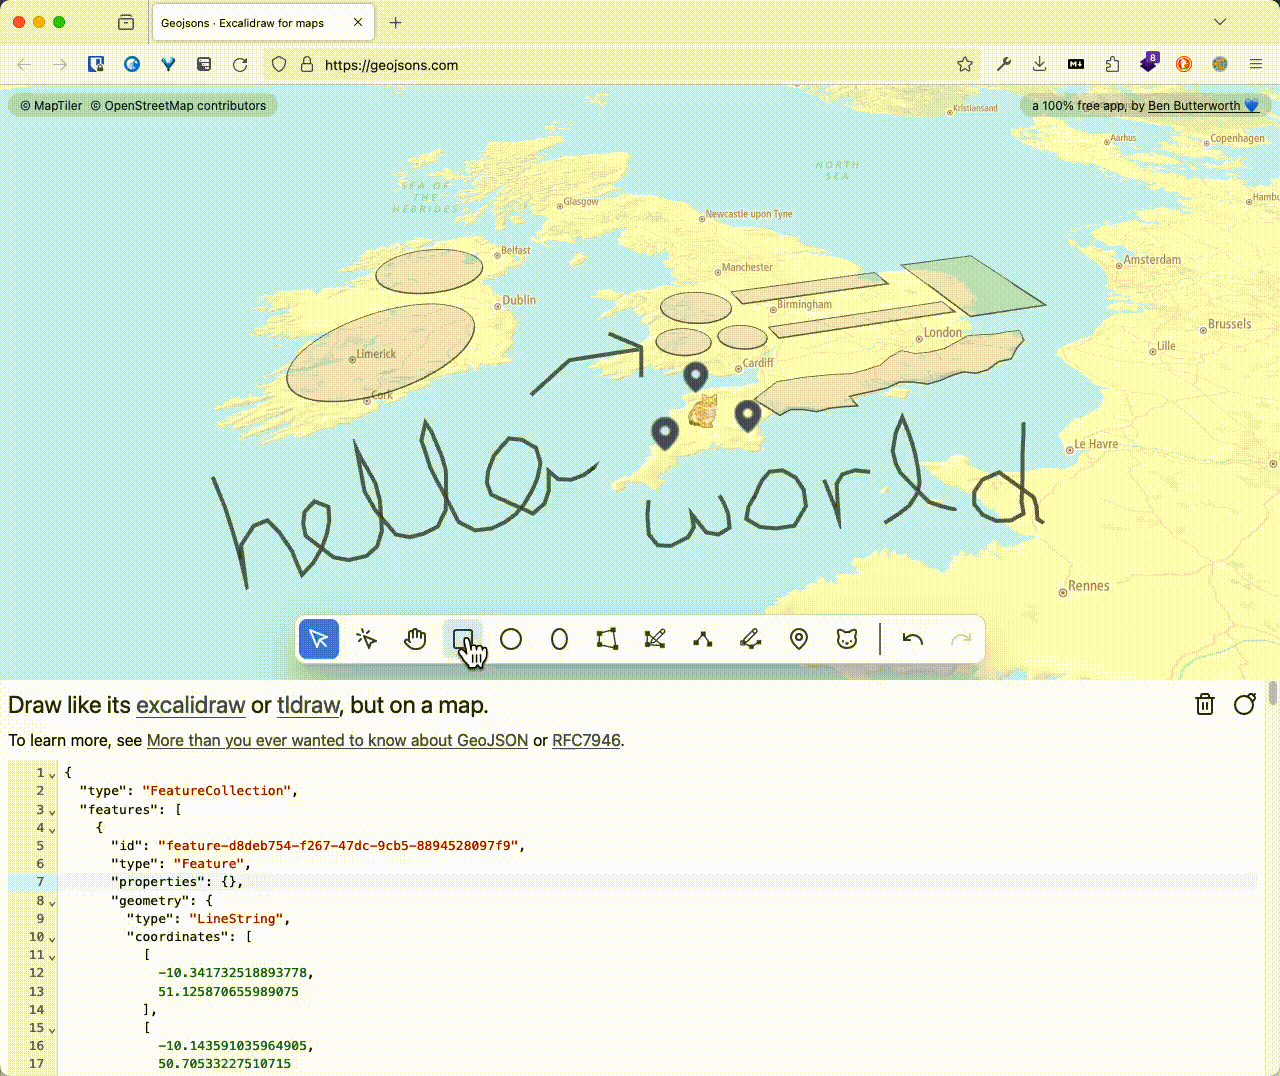The image size is (1280, 1076).
Task: Select the ellipse drawing tool
Action: coord(559,639)
